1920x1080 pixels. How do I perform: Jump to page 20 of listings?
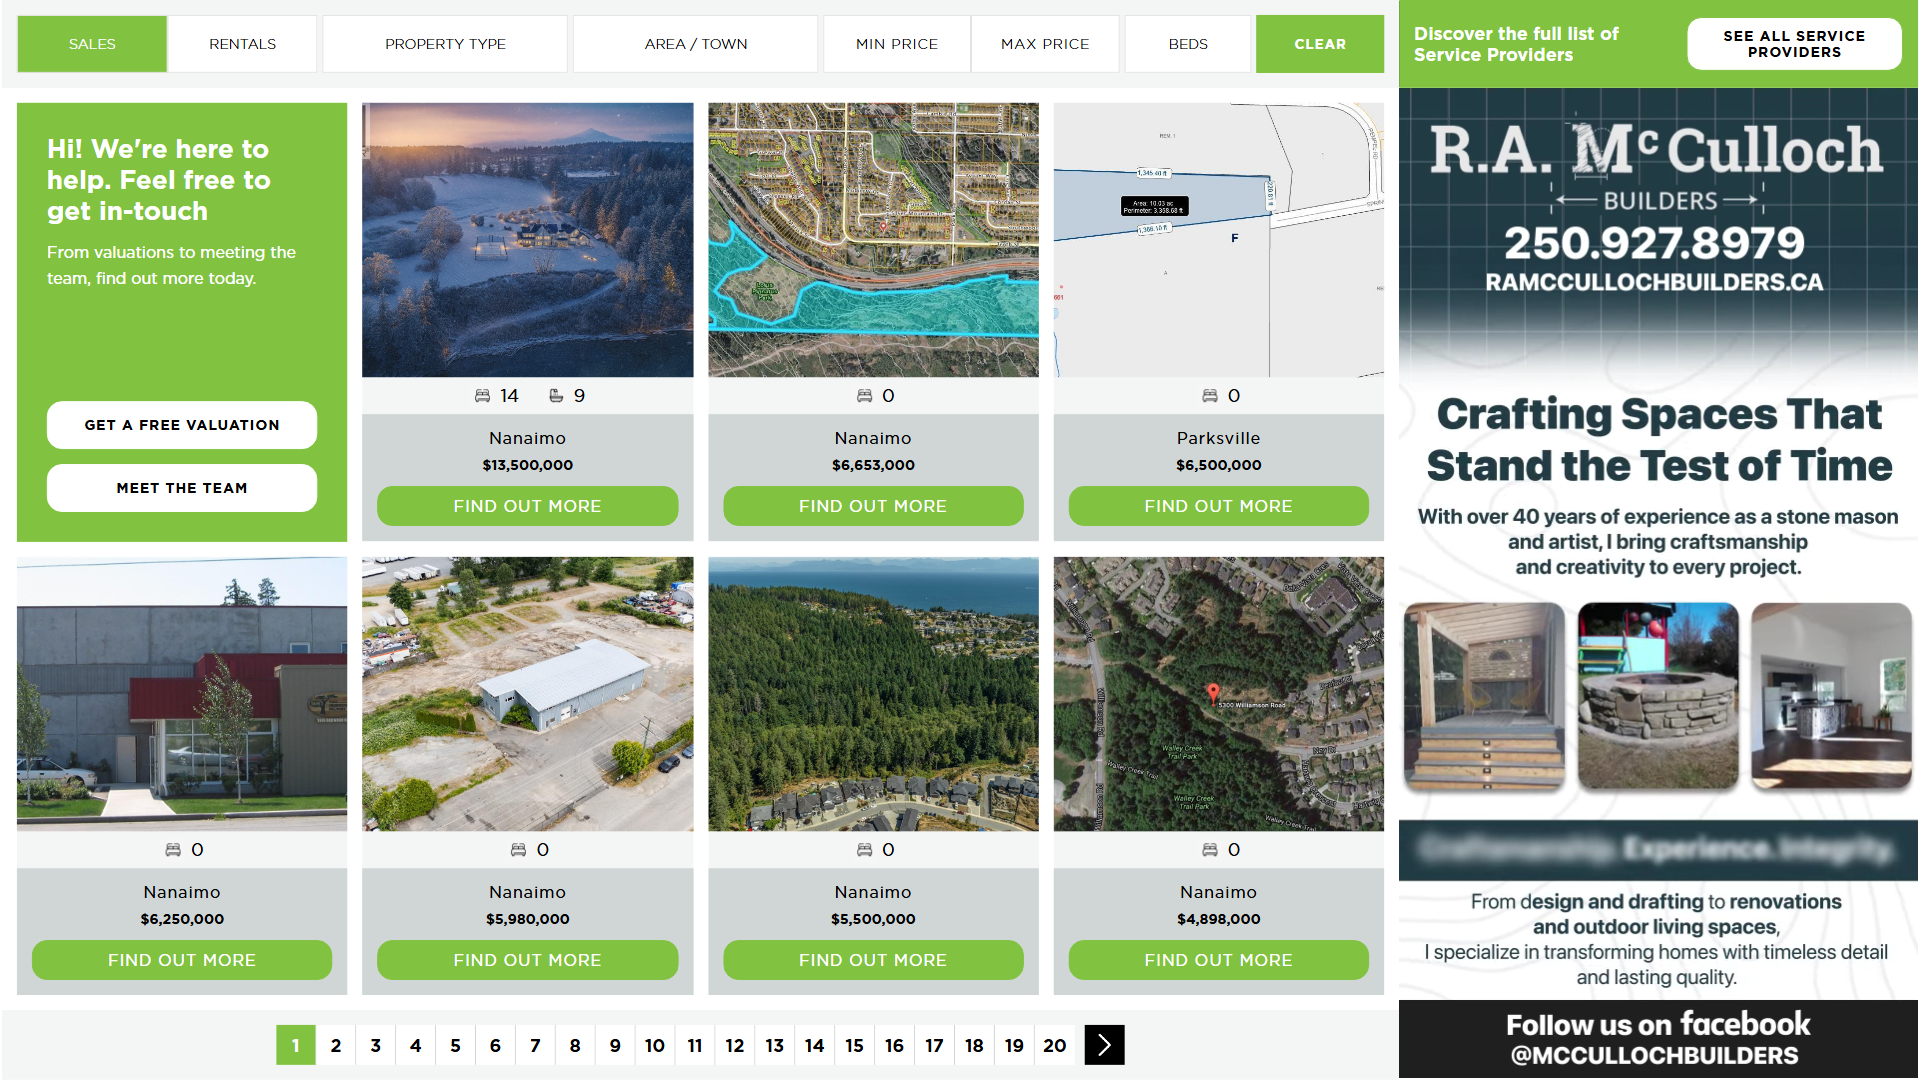pyautogui.click(x=1054, y=1045)
